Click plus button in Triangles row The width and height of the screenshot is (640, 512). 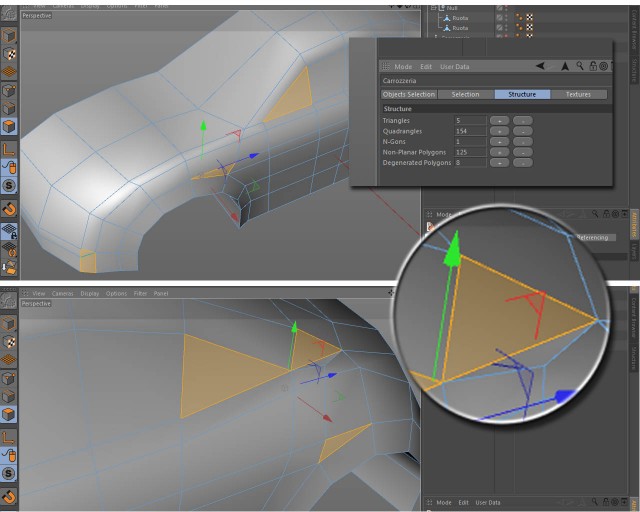(499, 120)
